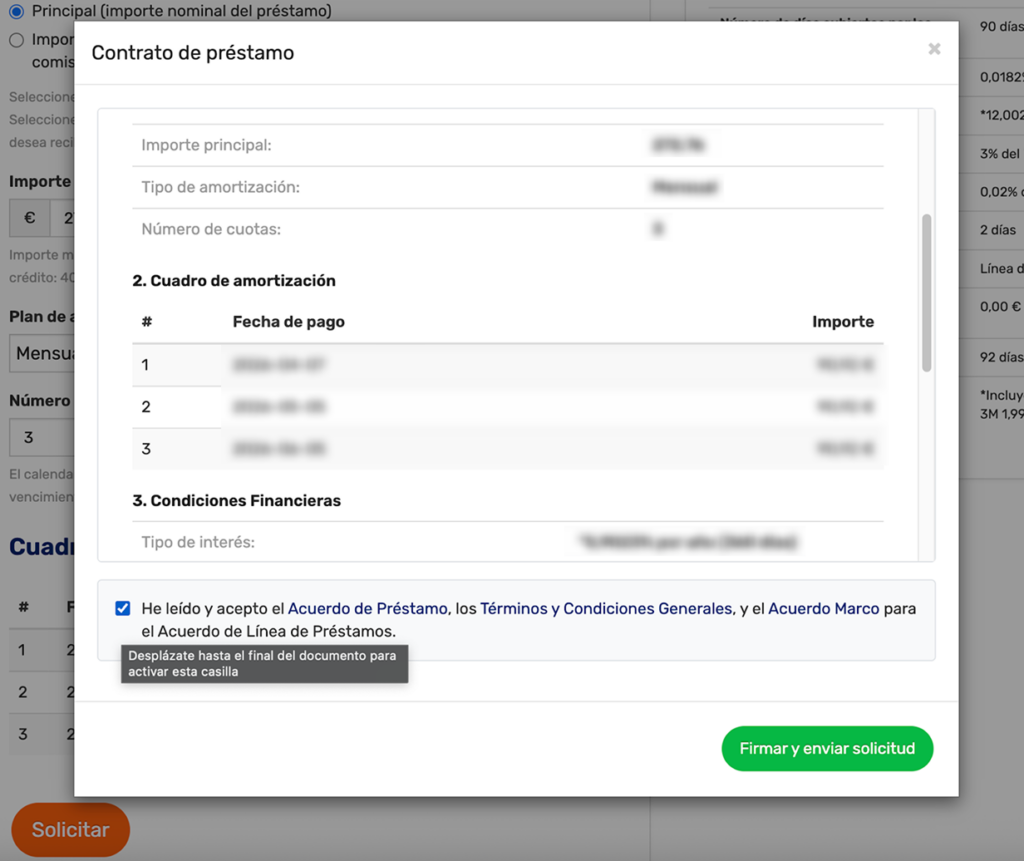This screenshot has width=1024, height=861.
Task: Open the Términos y Condiciones Generales link
Action: [x=606, y=608]
